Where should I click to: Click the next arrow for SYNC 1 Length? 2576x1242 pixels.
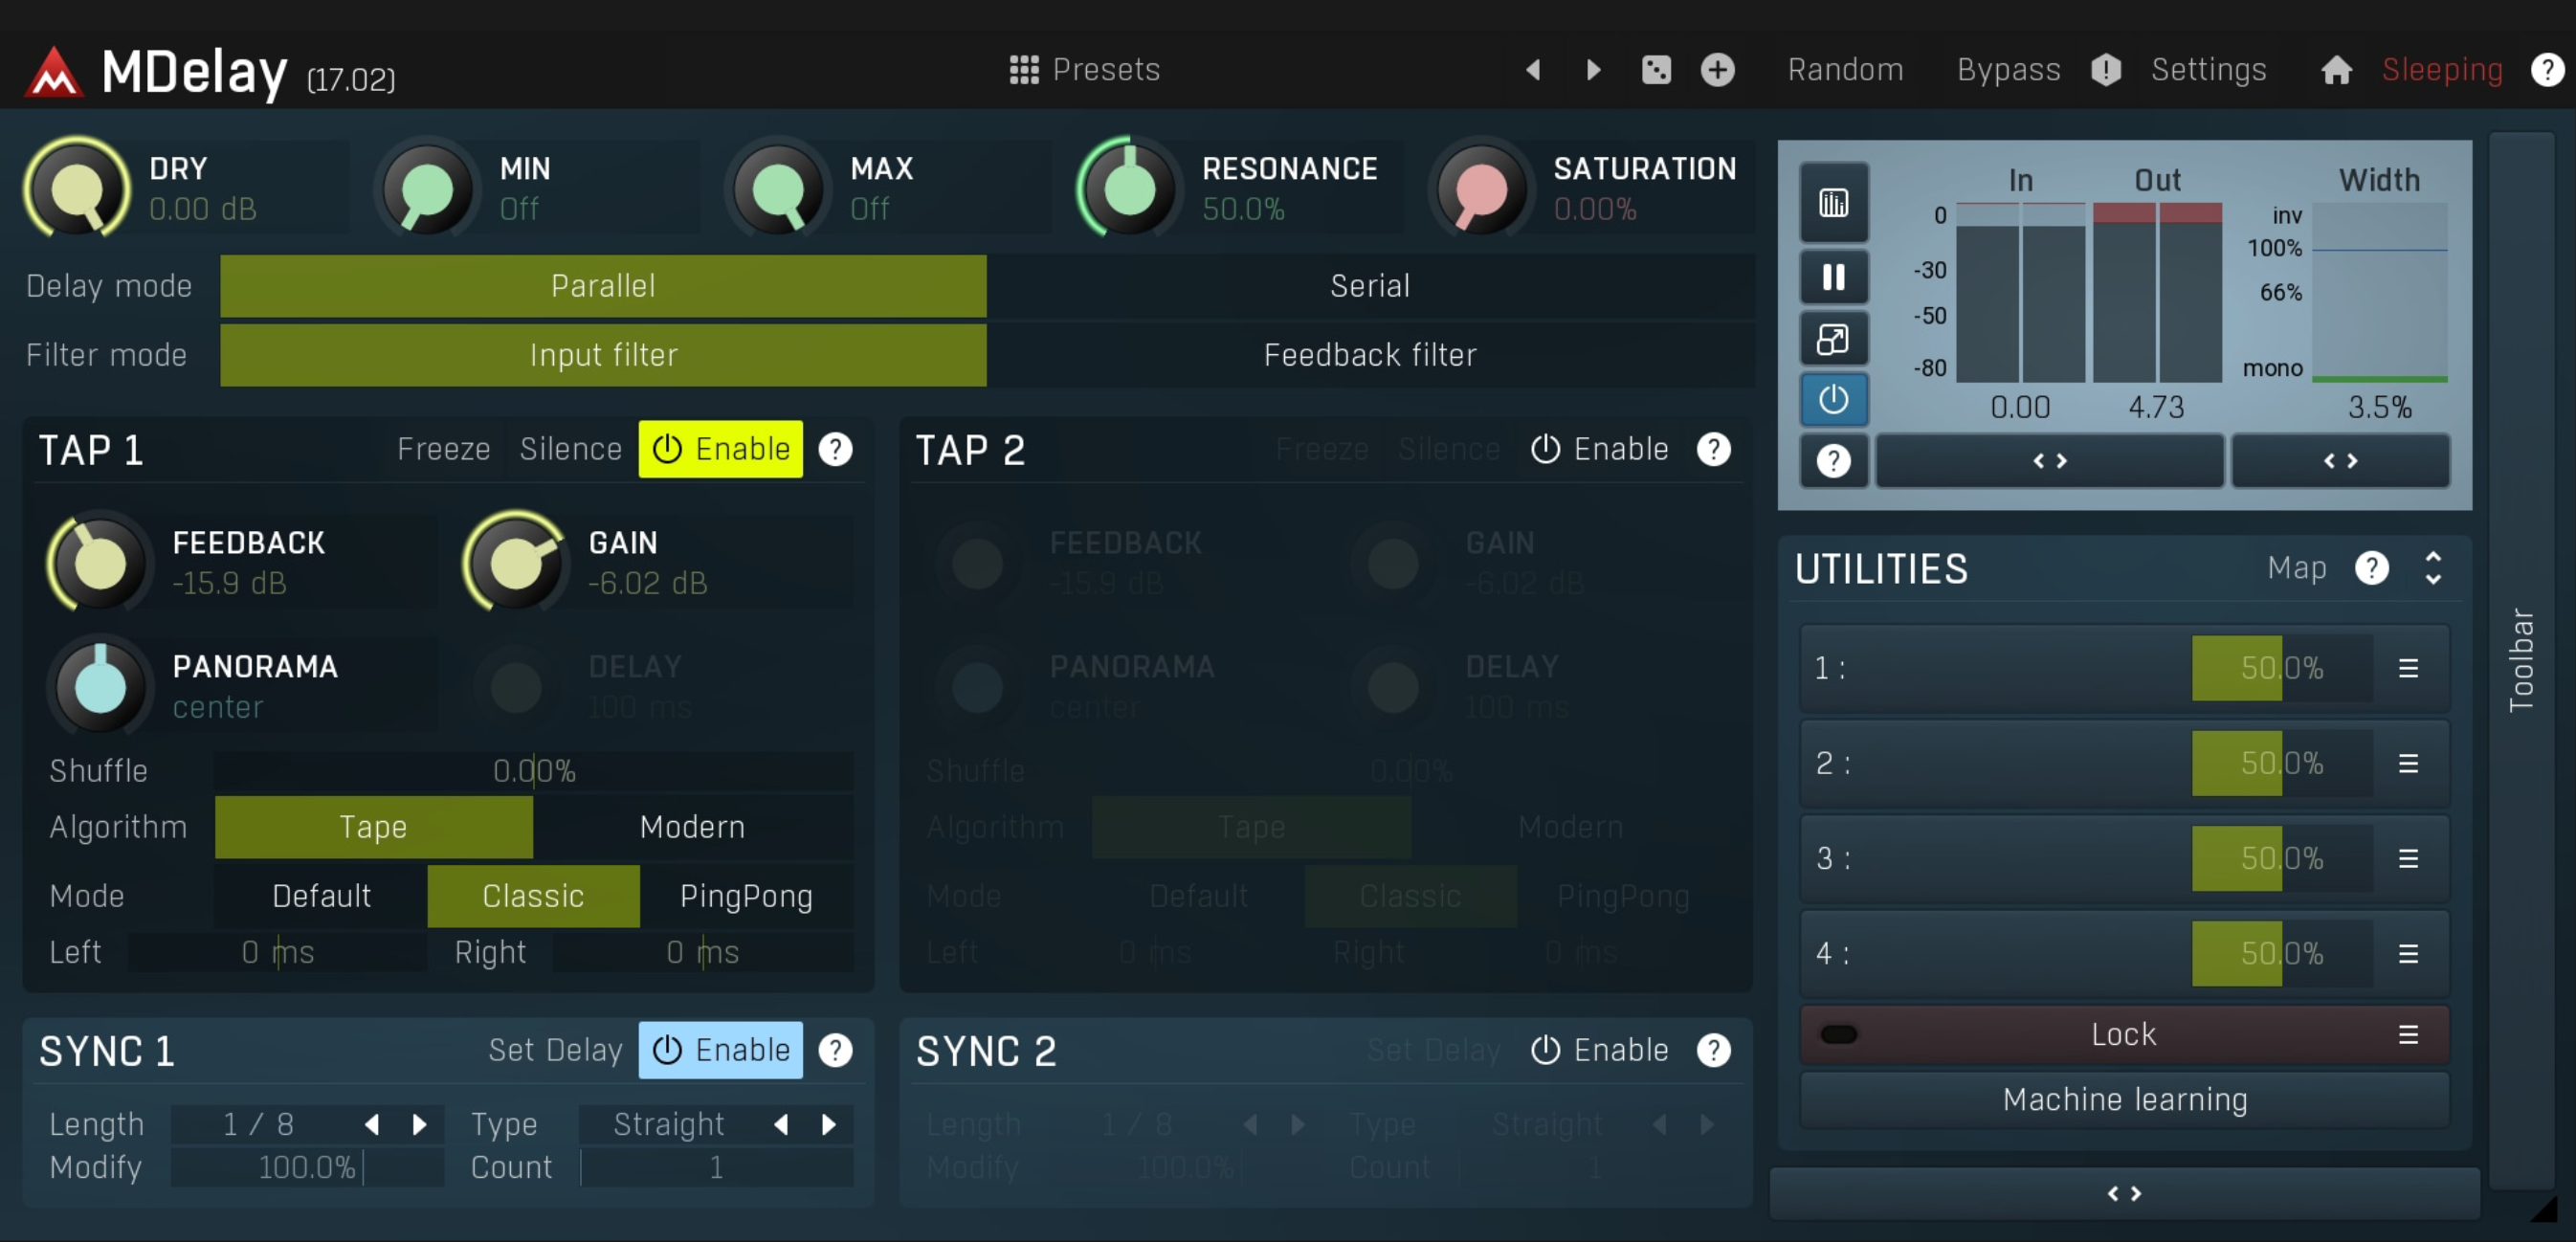[420, 1125]
